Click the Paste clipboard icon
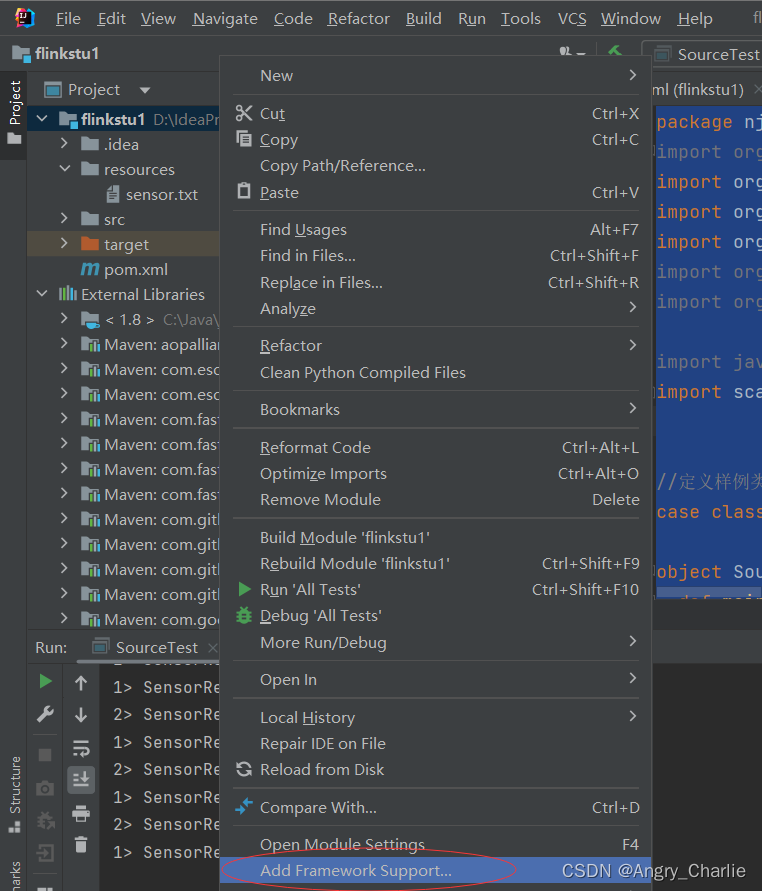The height and width of the screenshot is (891, 762). pyautogui.click(x=244, y=191)
